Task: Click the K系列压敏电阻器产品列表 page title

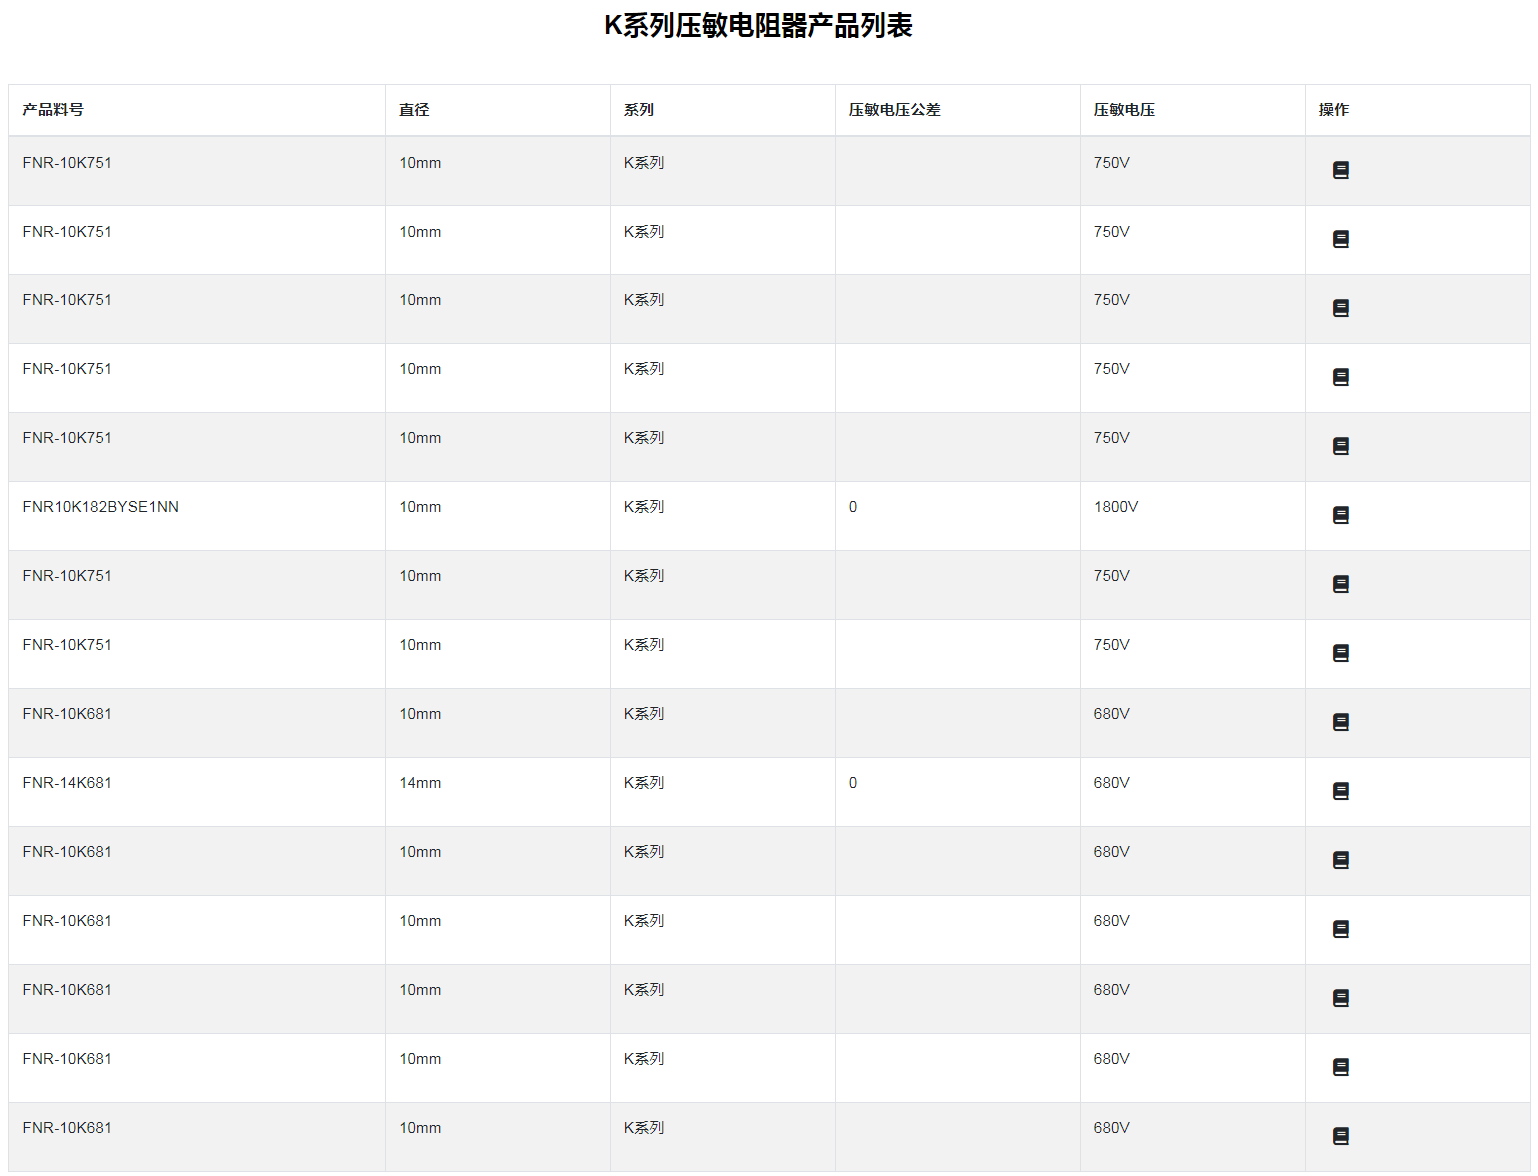Action: [x=758, y=26]
